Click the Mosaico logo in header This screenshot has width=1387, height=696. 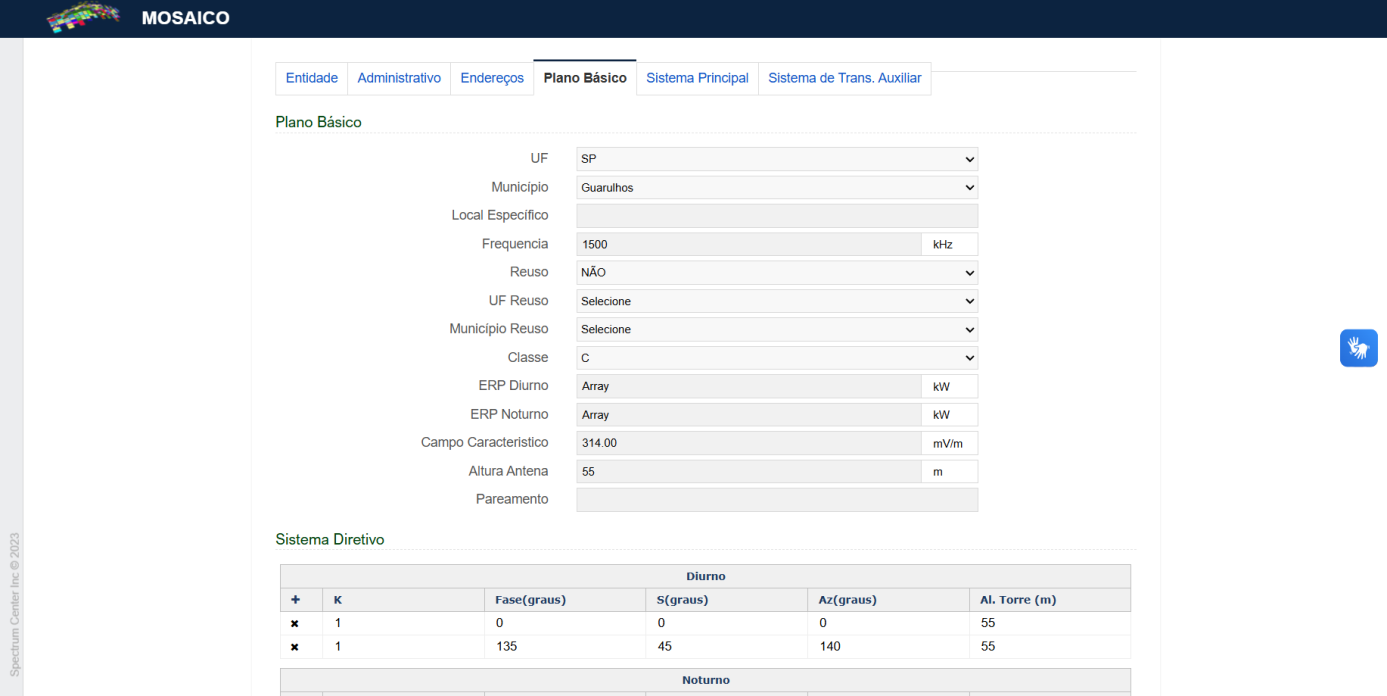84,17
